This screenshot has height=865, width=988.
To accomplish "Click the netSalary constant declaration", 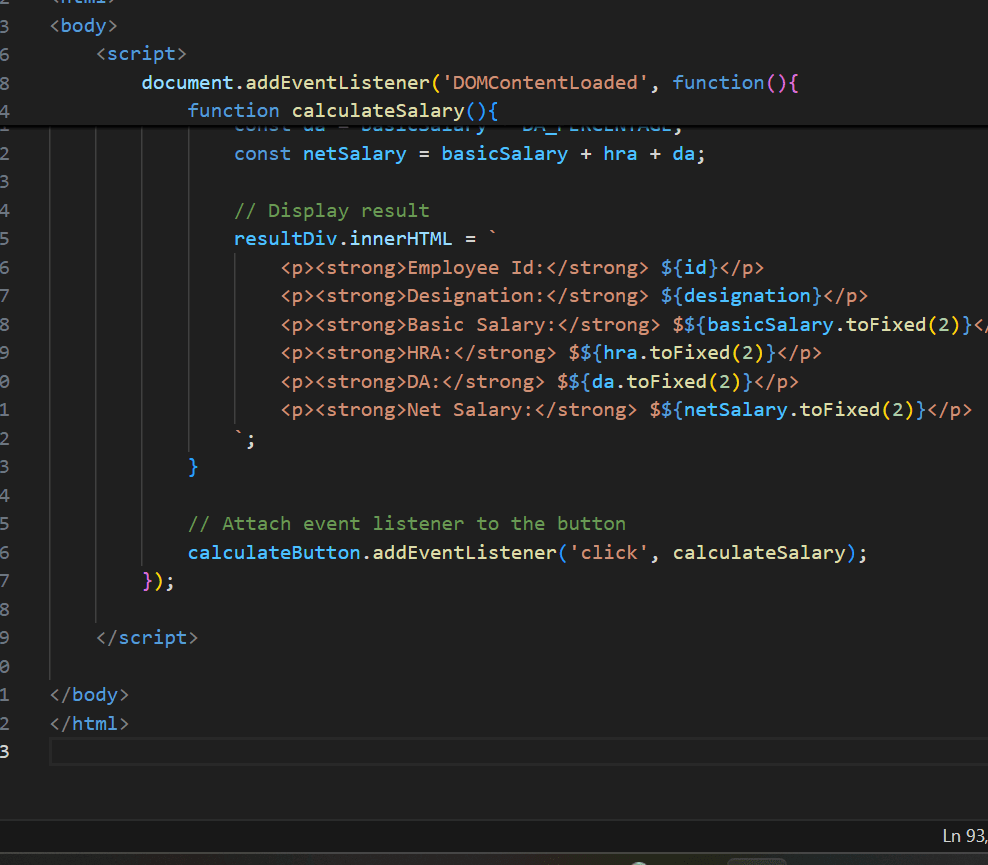I will point(355,154).
